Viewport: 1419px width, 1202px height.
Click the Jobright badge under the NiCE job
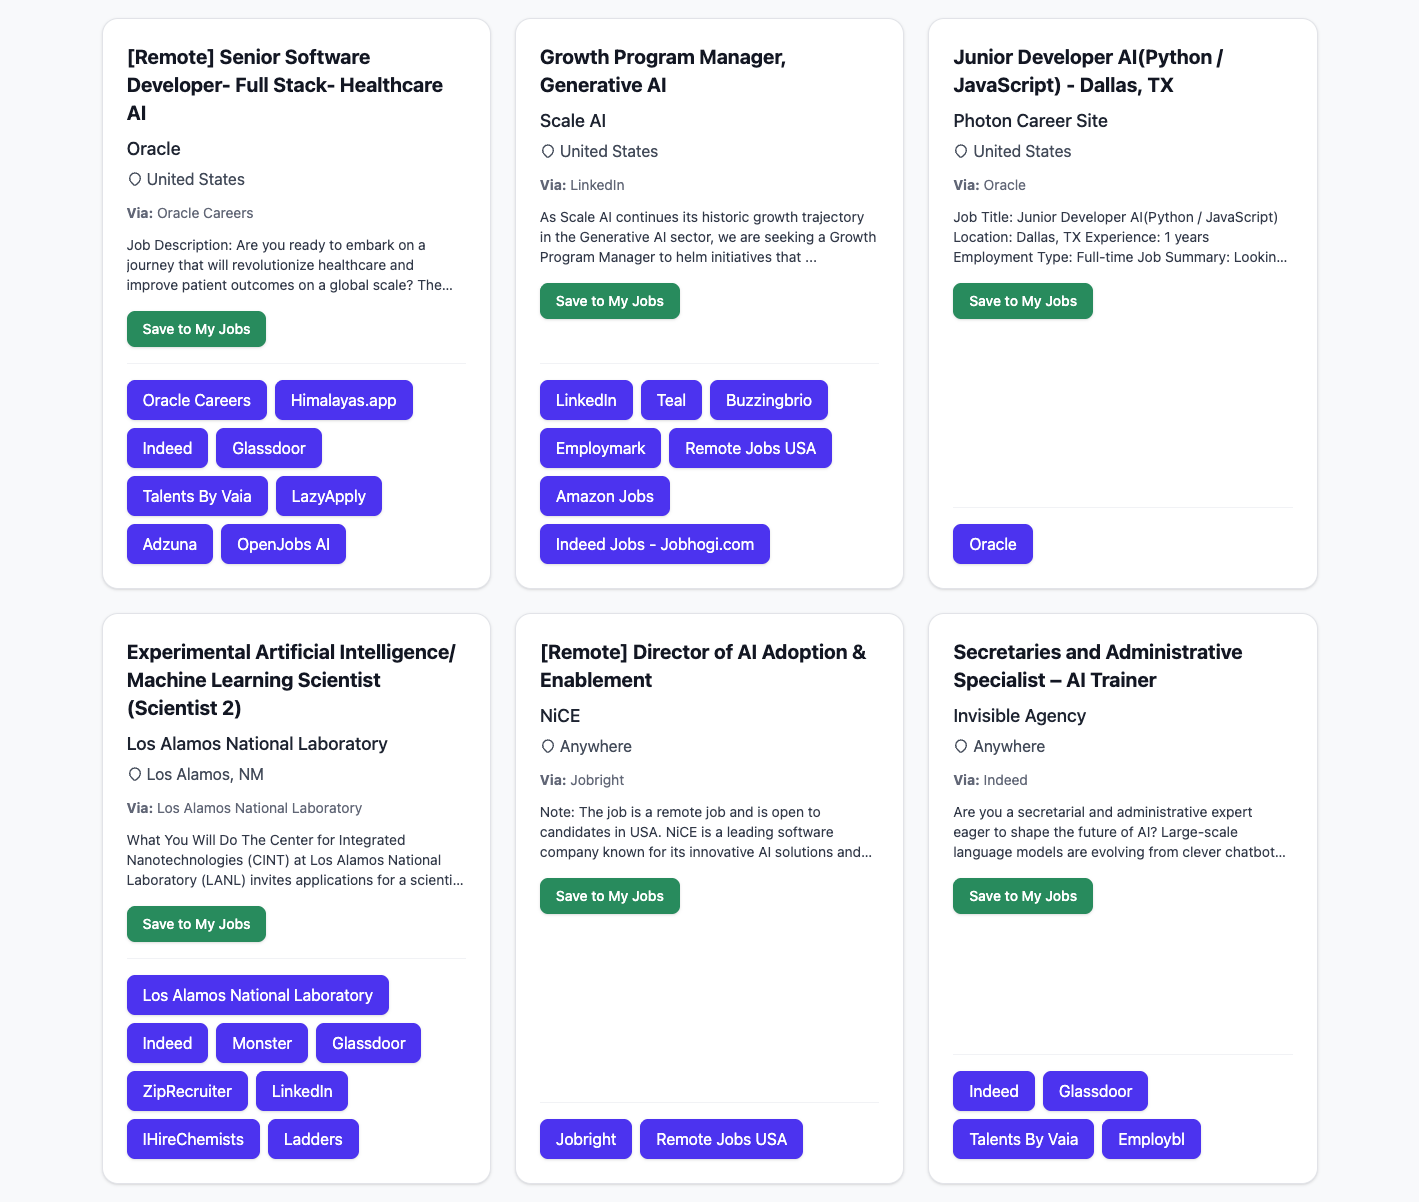[585, 1139]
